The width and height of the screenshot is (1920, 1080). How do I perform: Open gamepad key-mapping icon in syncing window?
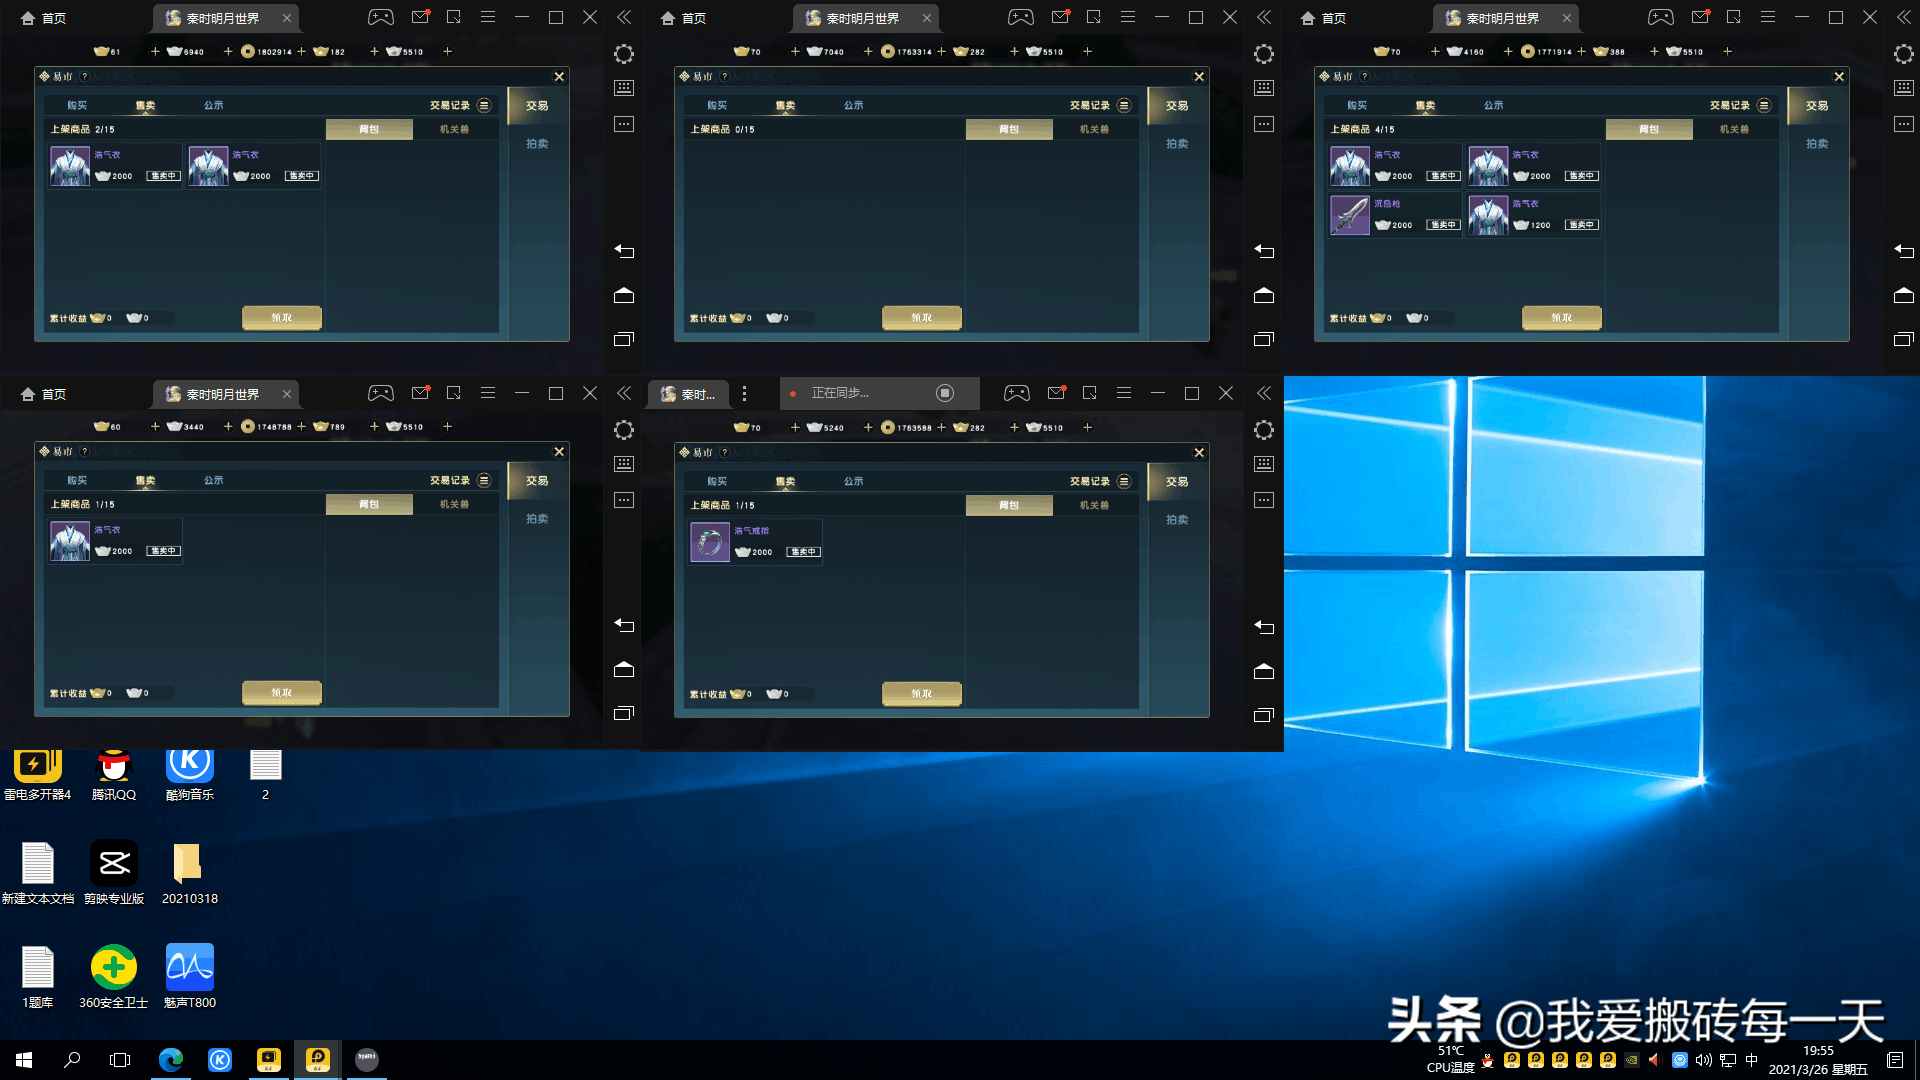[x=1016, y=393]
